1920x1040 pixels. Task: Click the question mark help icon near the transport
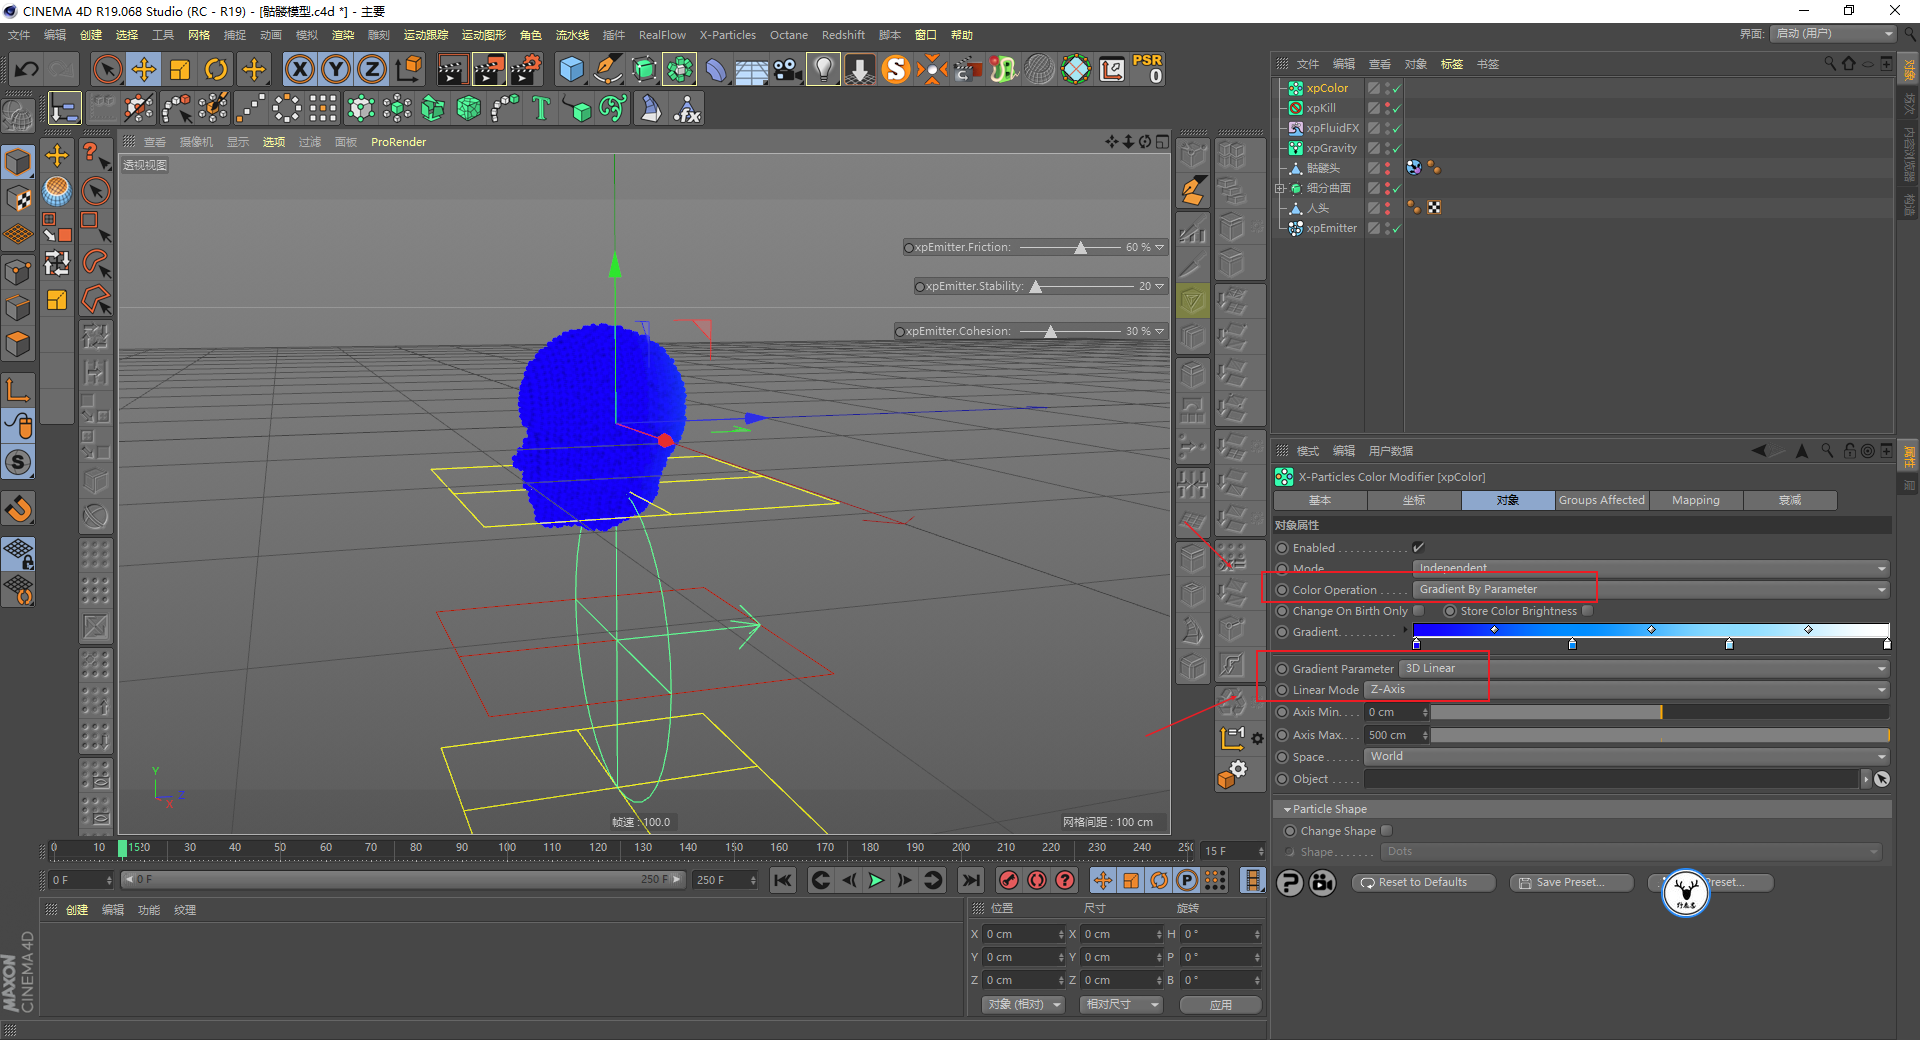tap(1065, 880)
